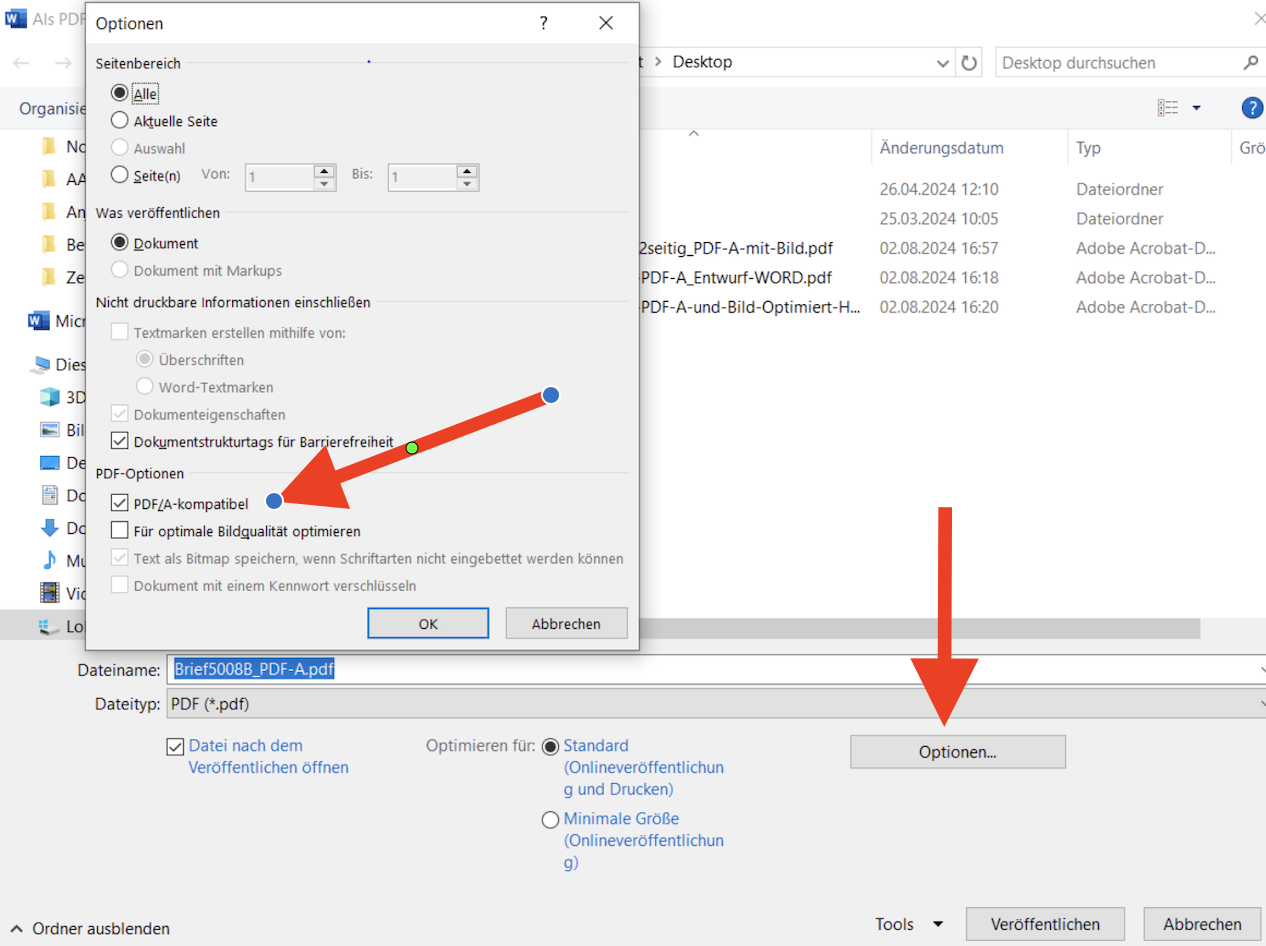This screenshot has width=1266, height=946.
Task: Choose Minimale Größe optimization option
Action: tap(550, 820)
